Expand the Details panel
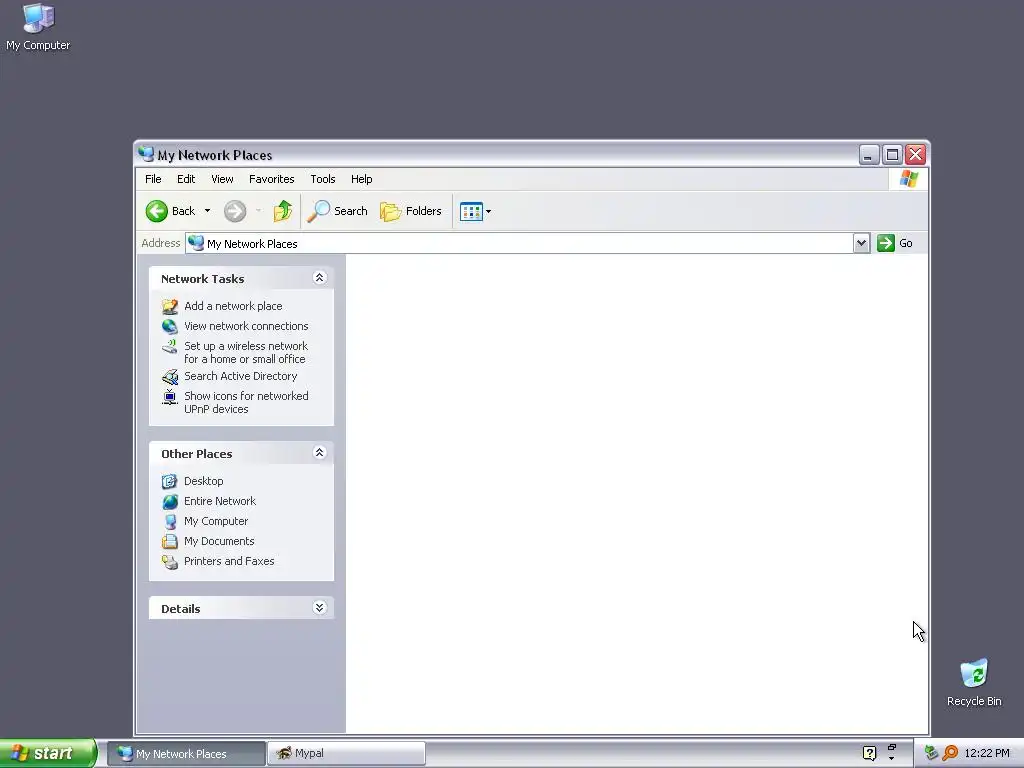The image size is (1024, 768). pyautogui.click(x=319, y=608)
